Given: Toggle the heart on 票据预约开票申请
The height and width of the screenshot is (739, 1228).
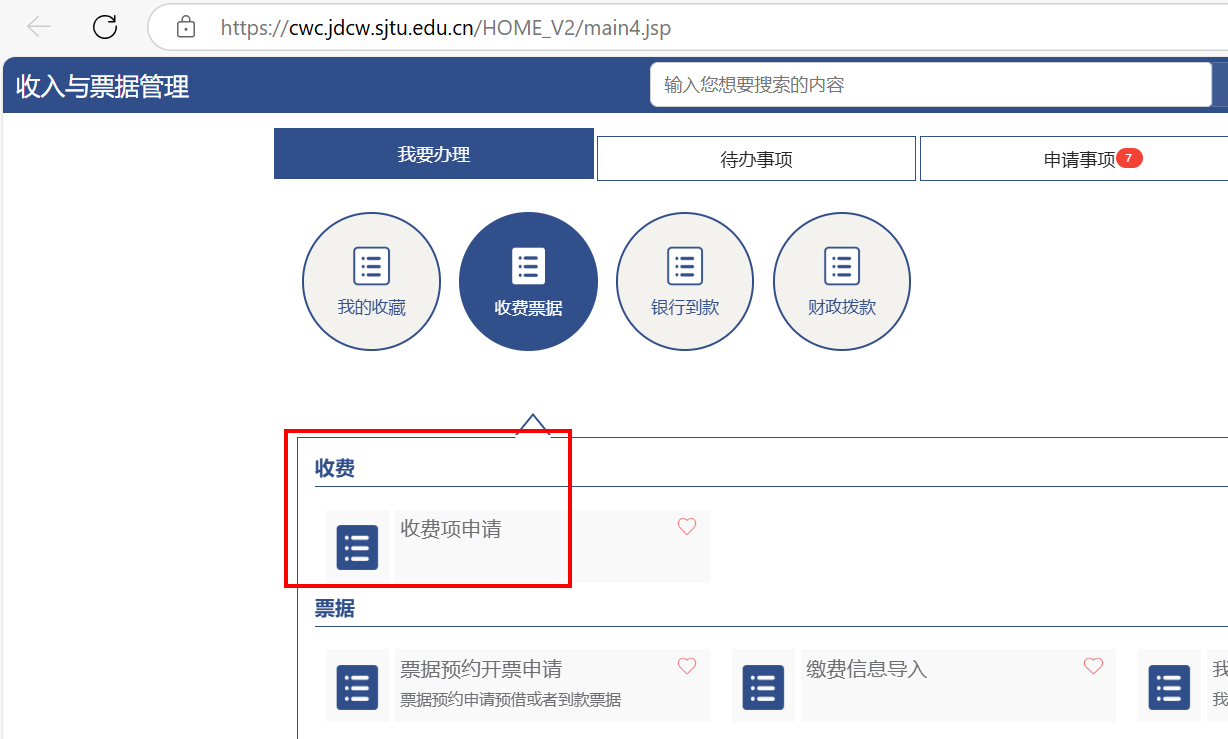Looking at the screenshot, I should [x=687, y=666].
